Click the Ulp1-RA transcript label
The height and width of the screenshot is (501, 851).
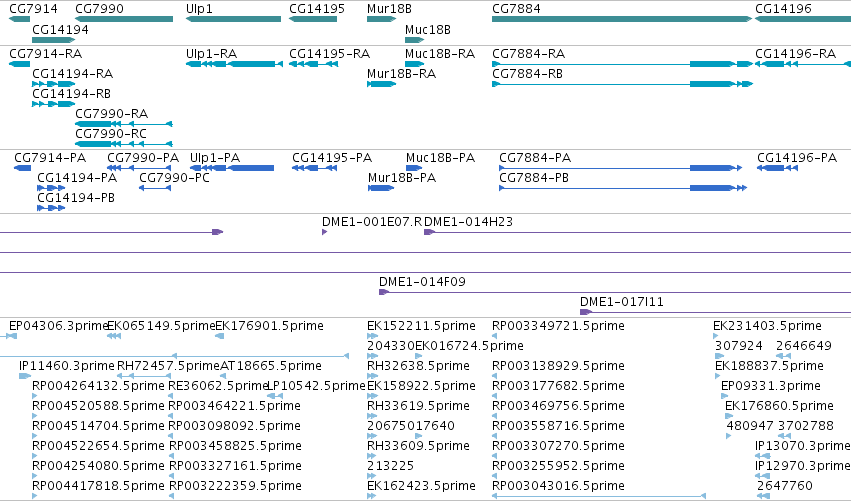click(211, 54)
